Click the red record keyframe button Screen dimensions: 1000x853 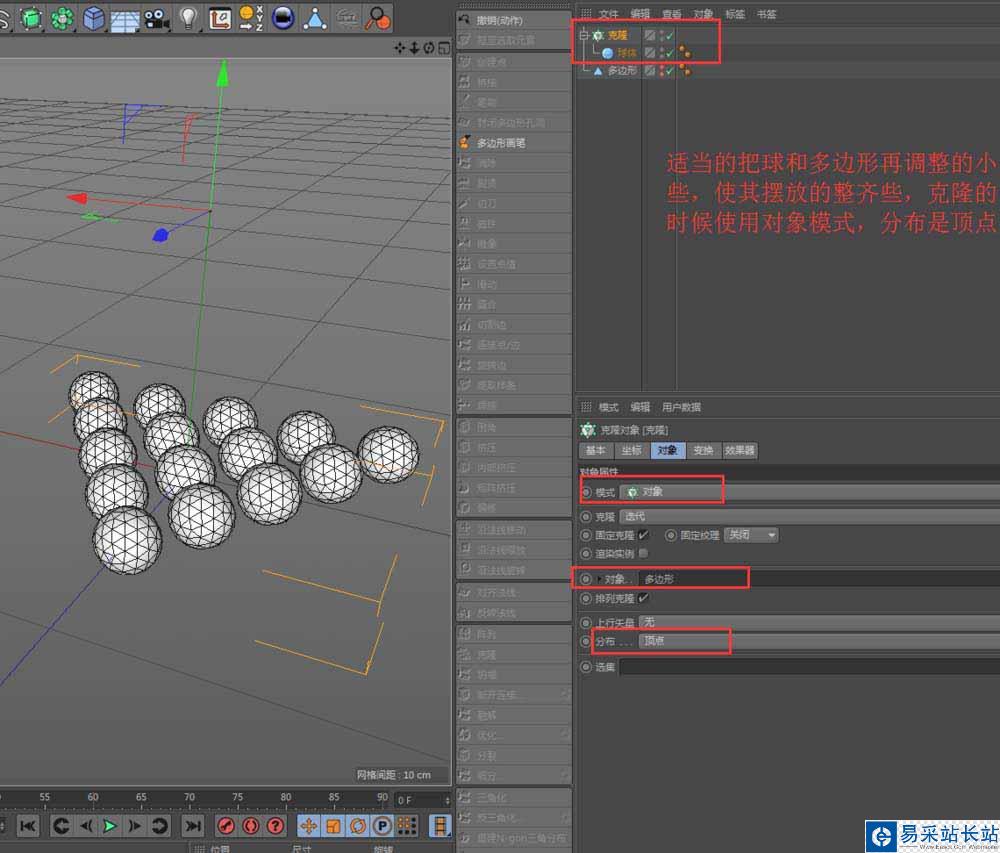click(227, 826)
